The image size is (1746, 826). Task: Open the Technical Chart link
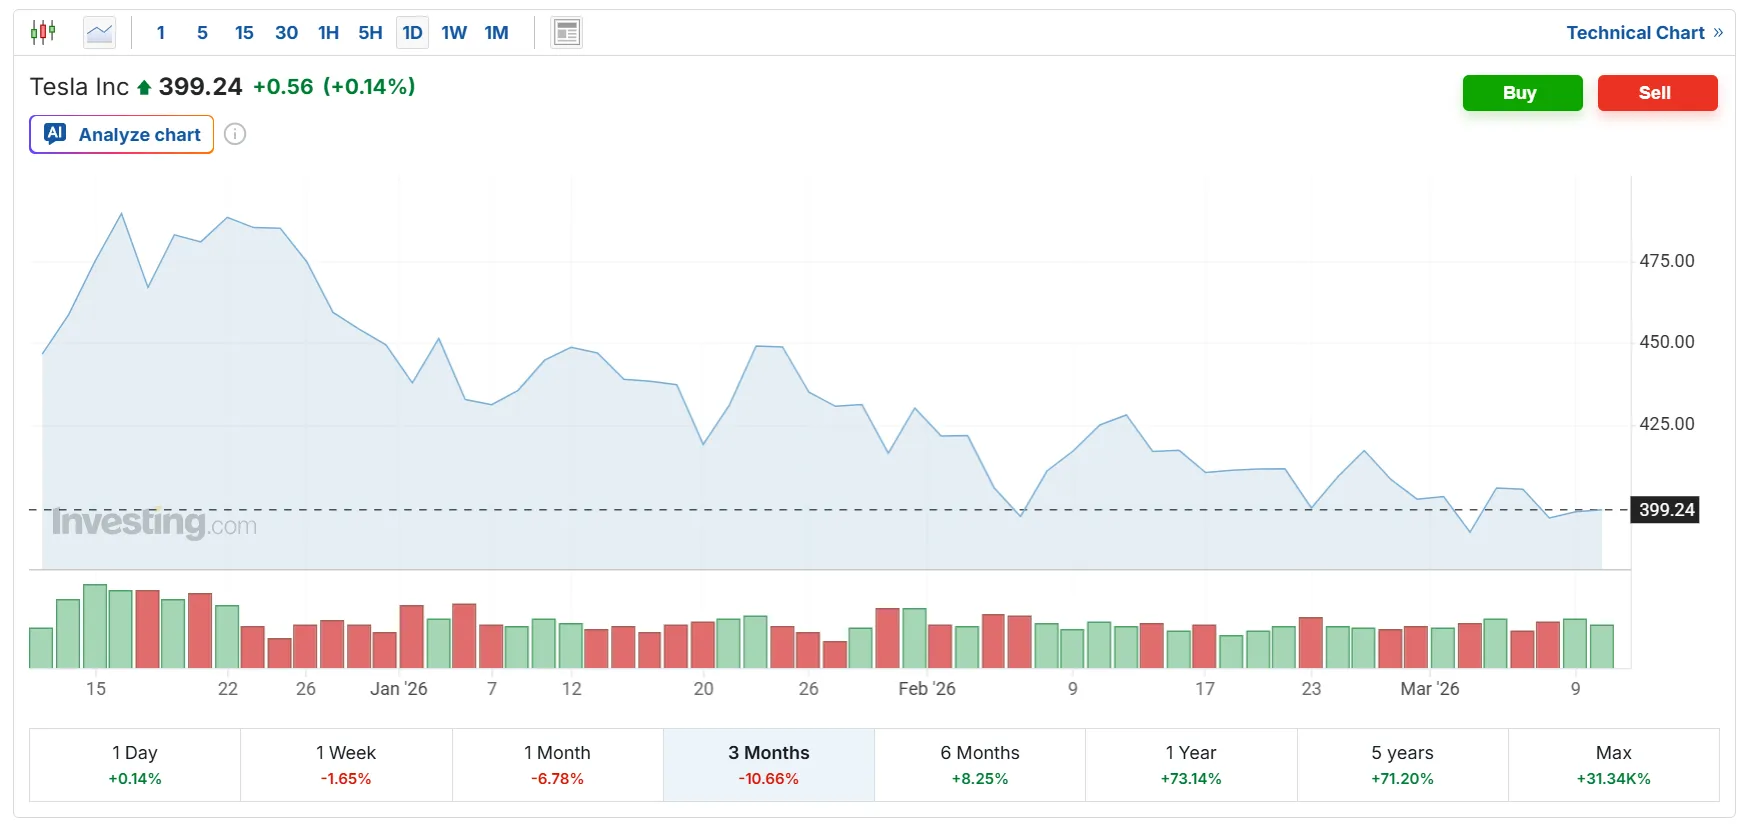pyautogui.click(x=1643, y=33)
